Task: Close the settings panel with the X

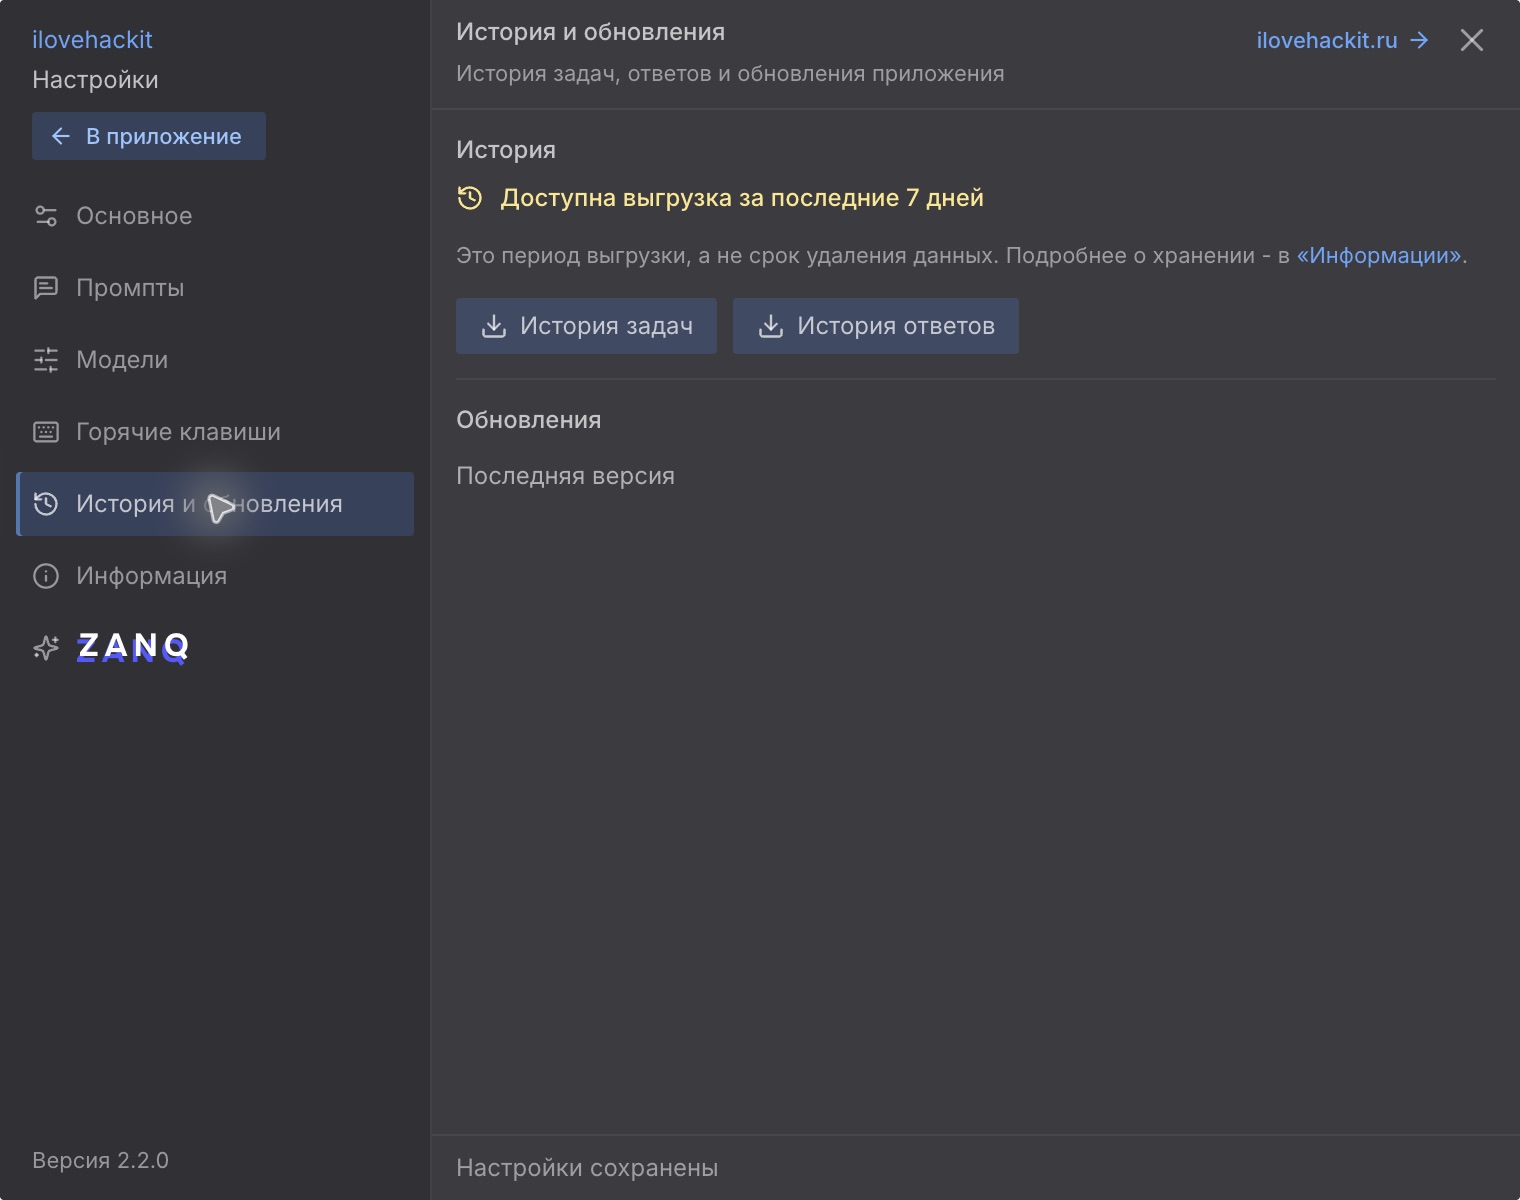Action: click(1472, 40)
